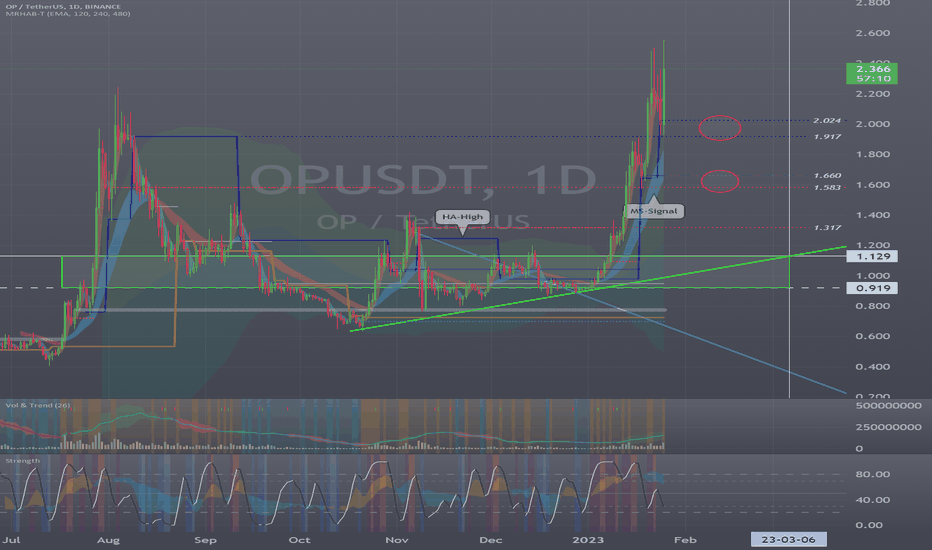Select the 1.129 price level label
The height and width of the screenshot is (550, 932).
pos(872,256)
